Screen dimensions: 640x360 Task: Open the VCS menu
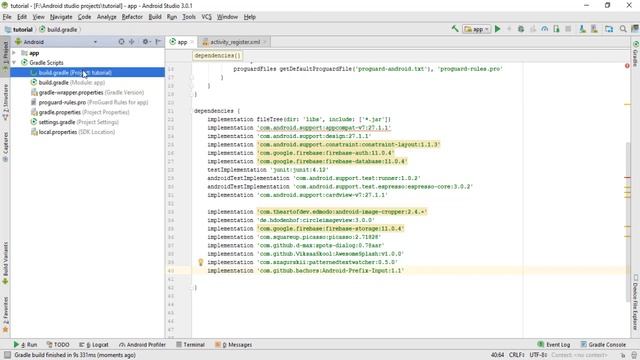click(x=206, y=17)
